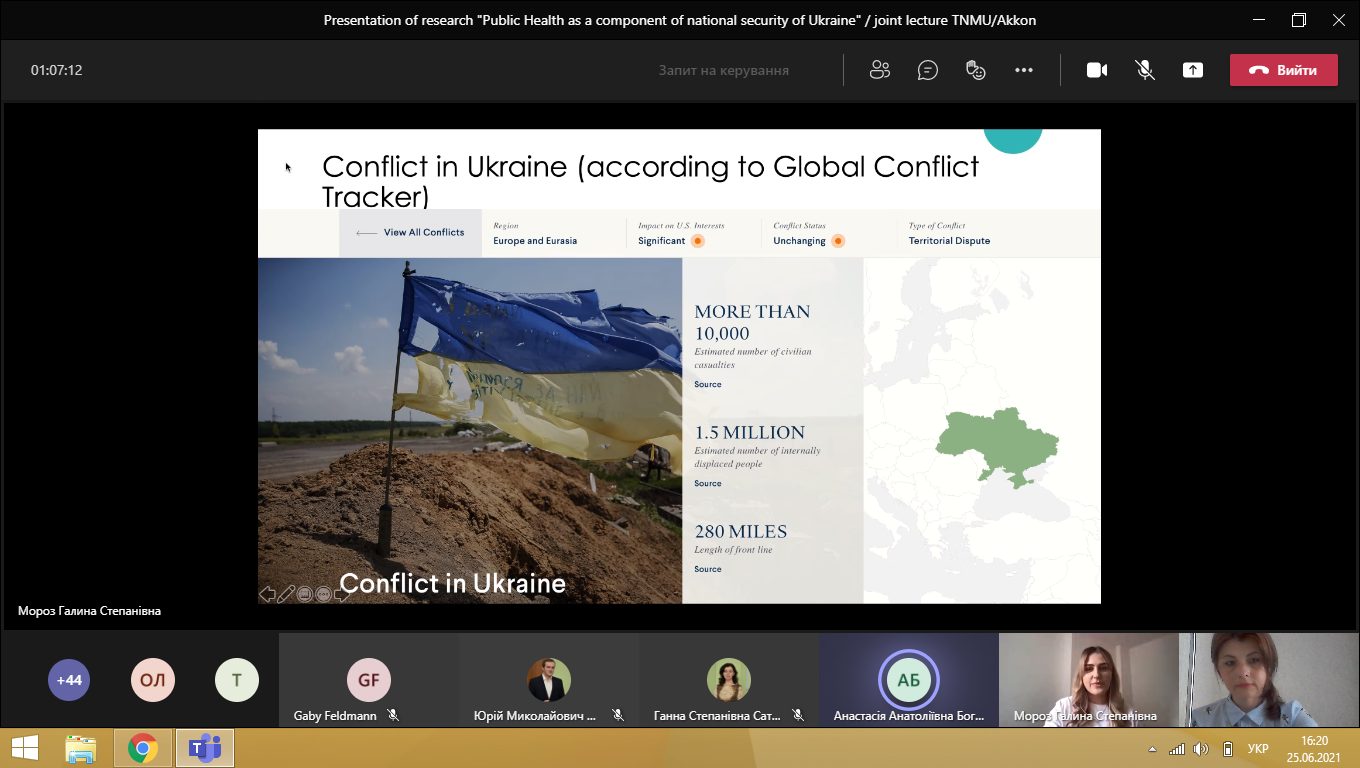This screenshot has width=1360, height=768.
Task: Click the Запит на керування request control
Action: pyautogui.click(x=723, y=70)
